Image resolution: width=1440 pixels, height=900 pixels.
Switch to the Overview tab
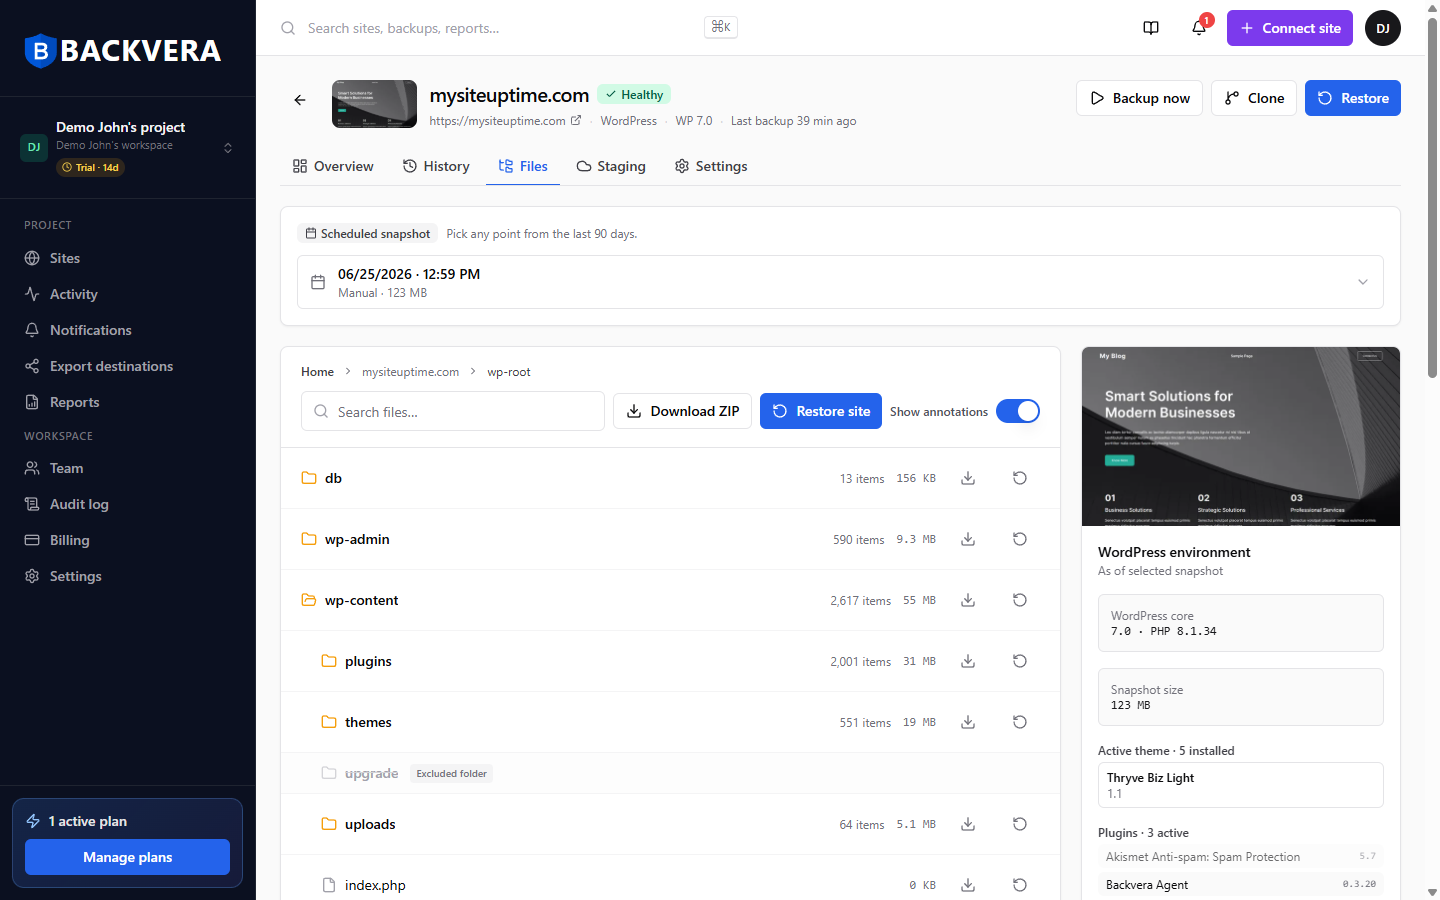(333, 166)
